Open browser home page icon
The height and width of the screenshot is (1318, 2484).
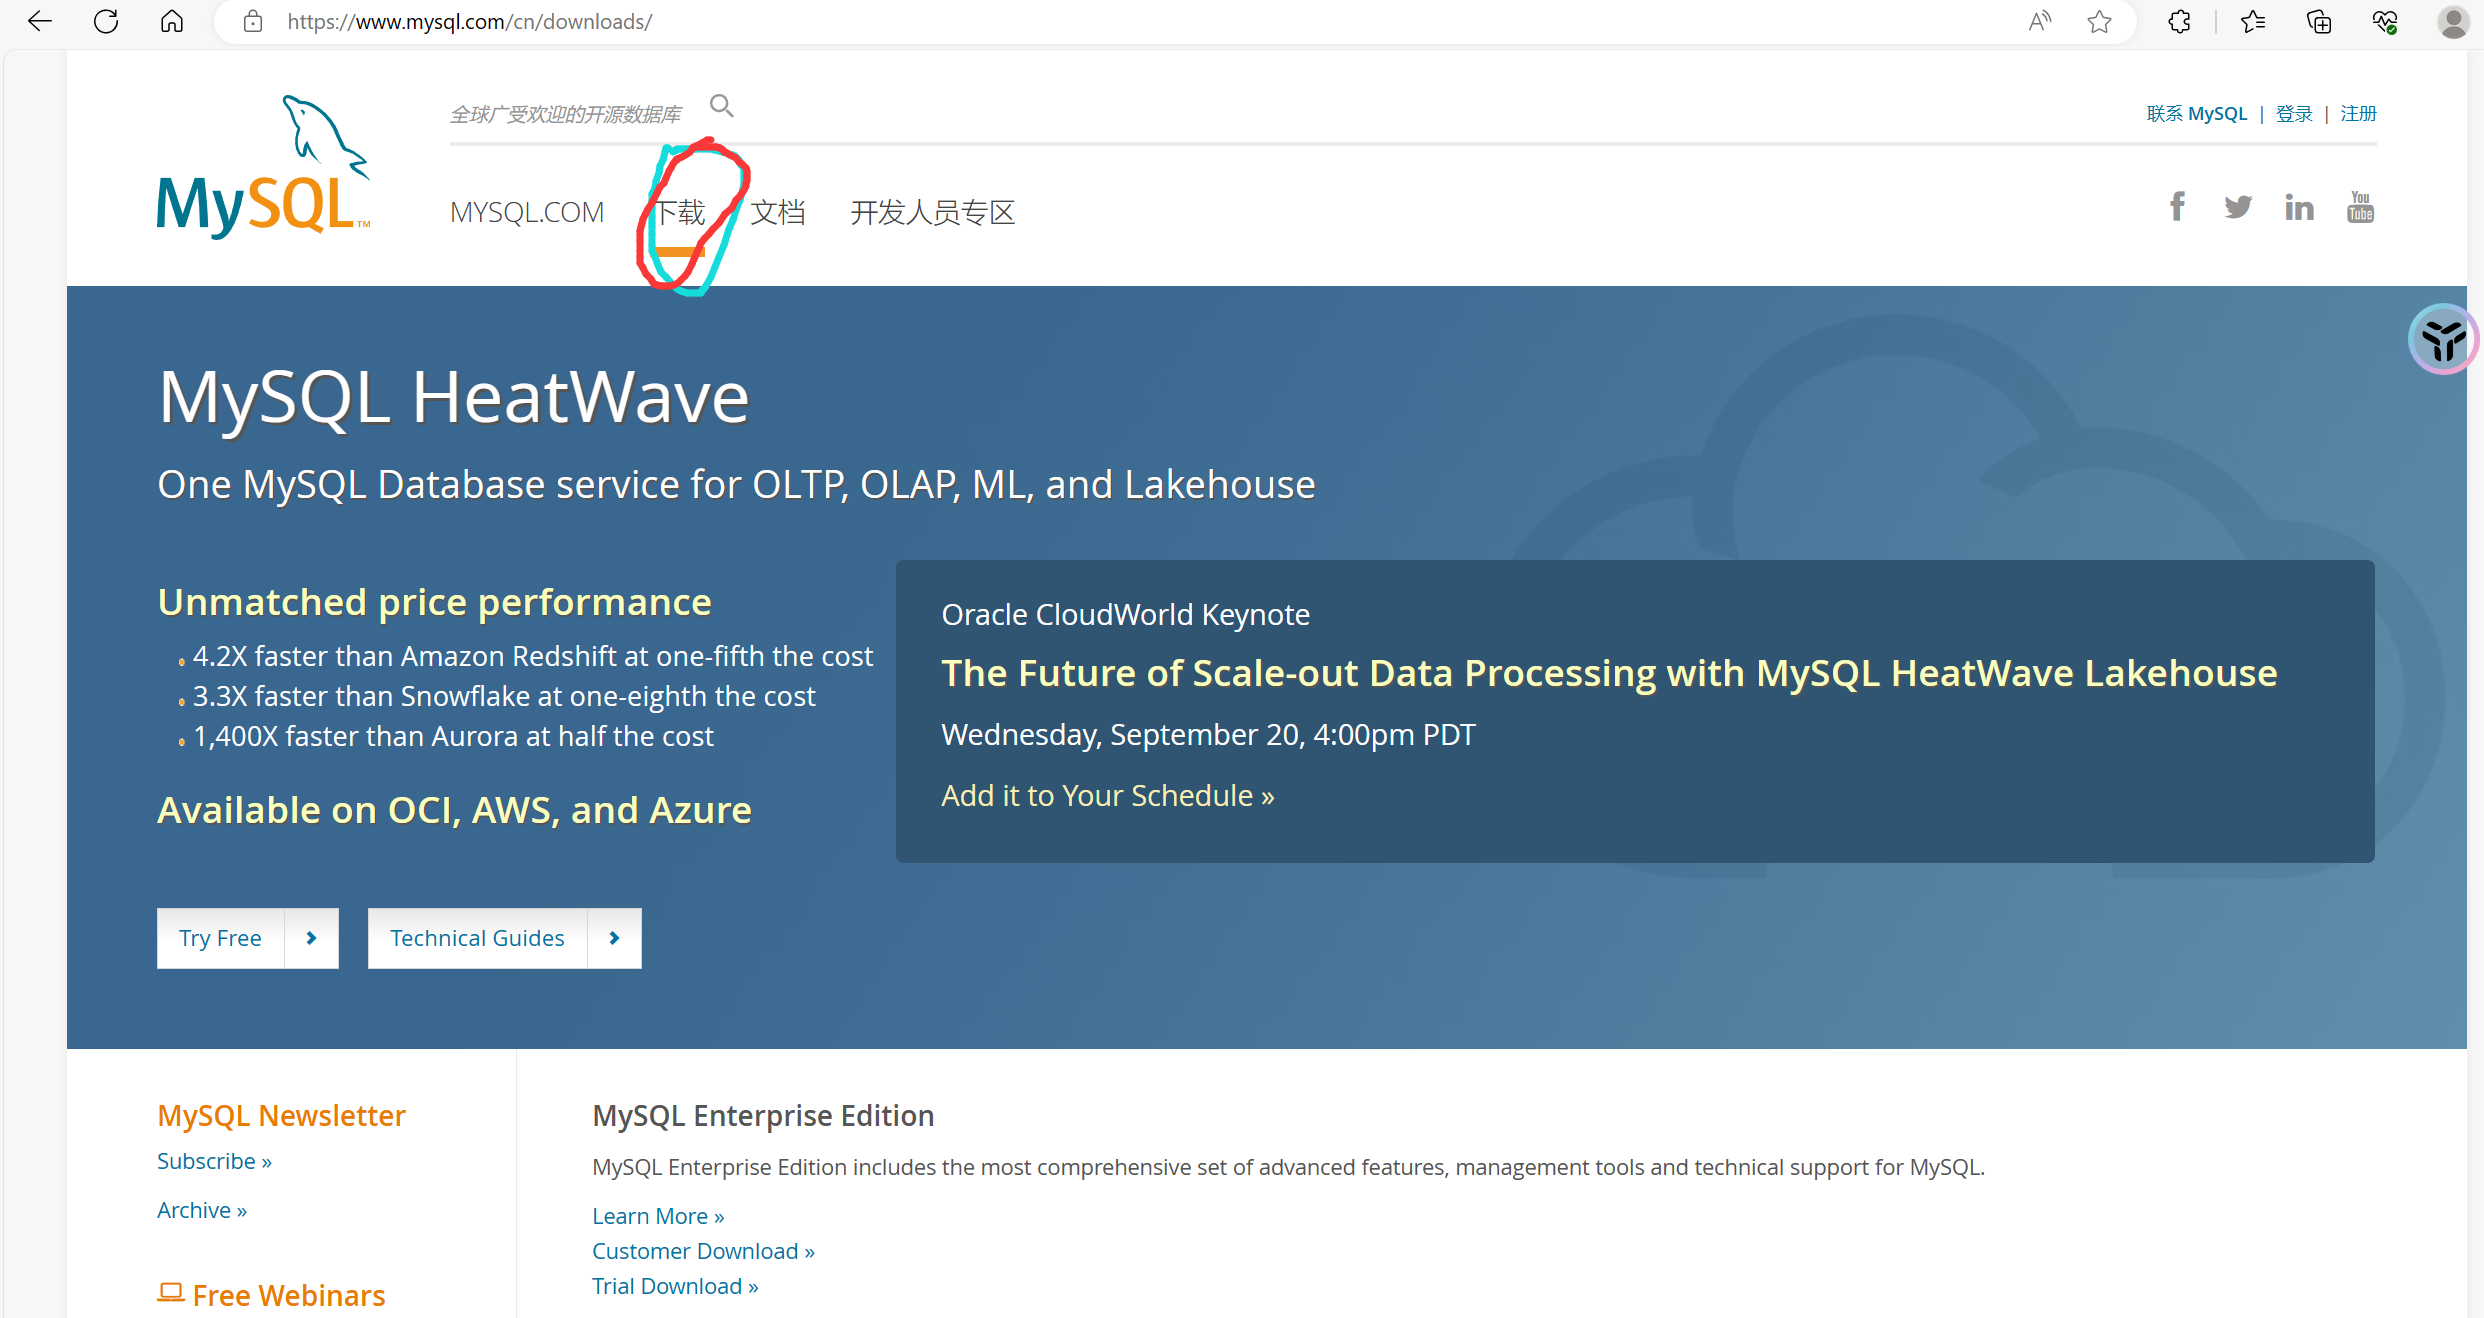tap(172, 21)
